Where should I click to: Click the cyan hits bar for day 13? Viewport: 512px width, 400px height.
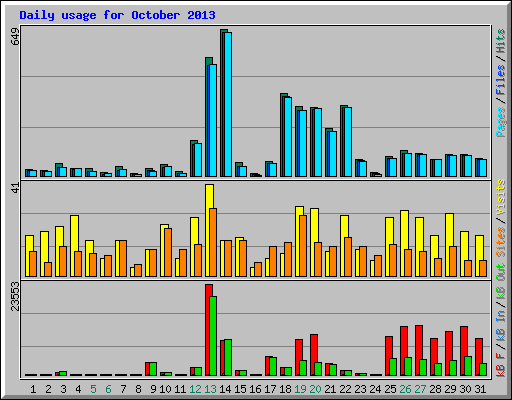point(212,120)
